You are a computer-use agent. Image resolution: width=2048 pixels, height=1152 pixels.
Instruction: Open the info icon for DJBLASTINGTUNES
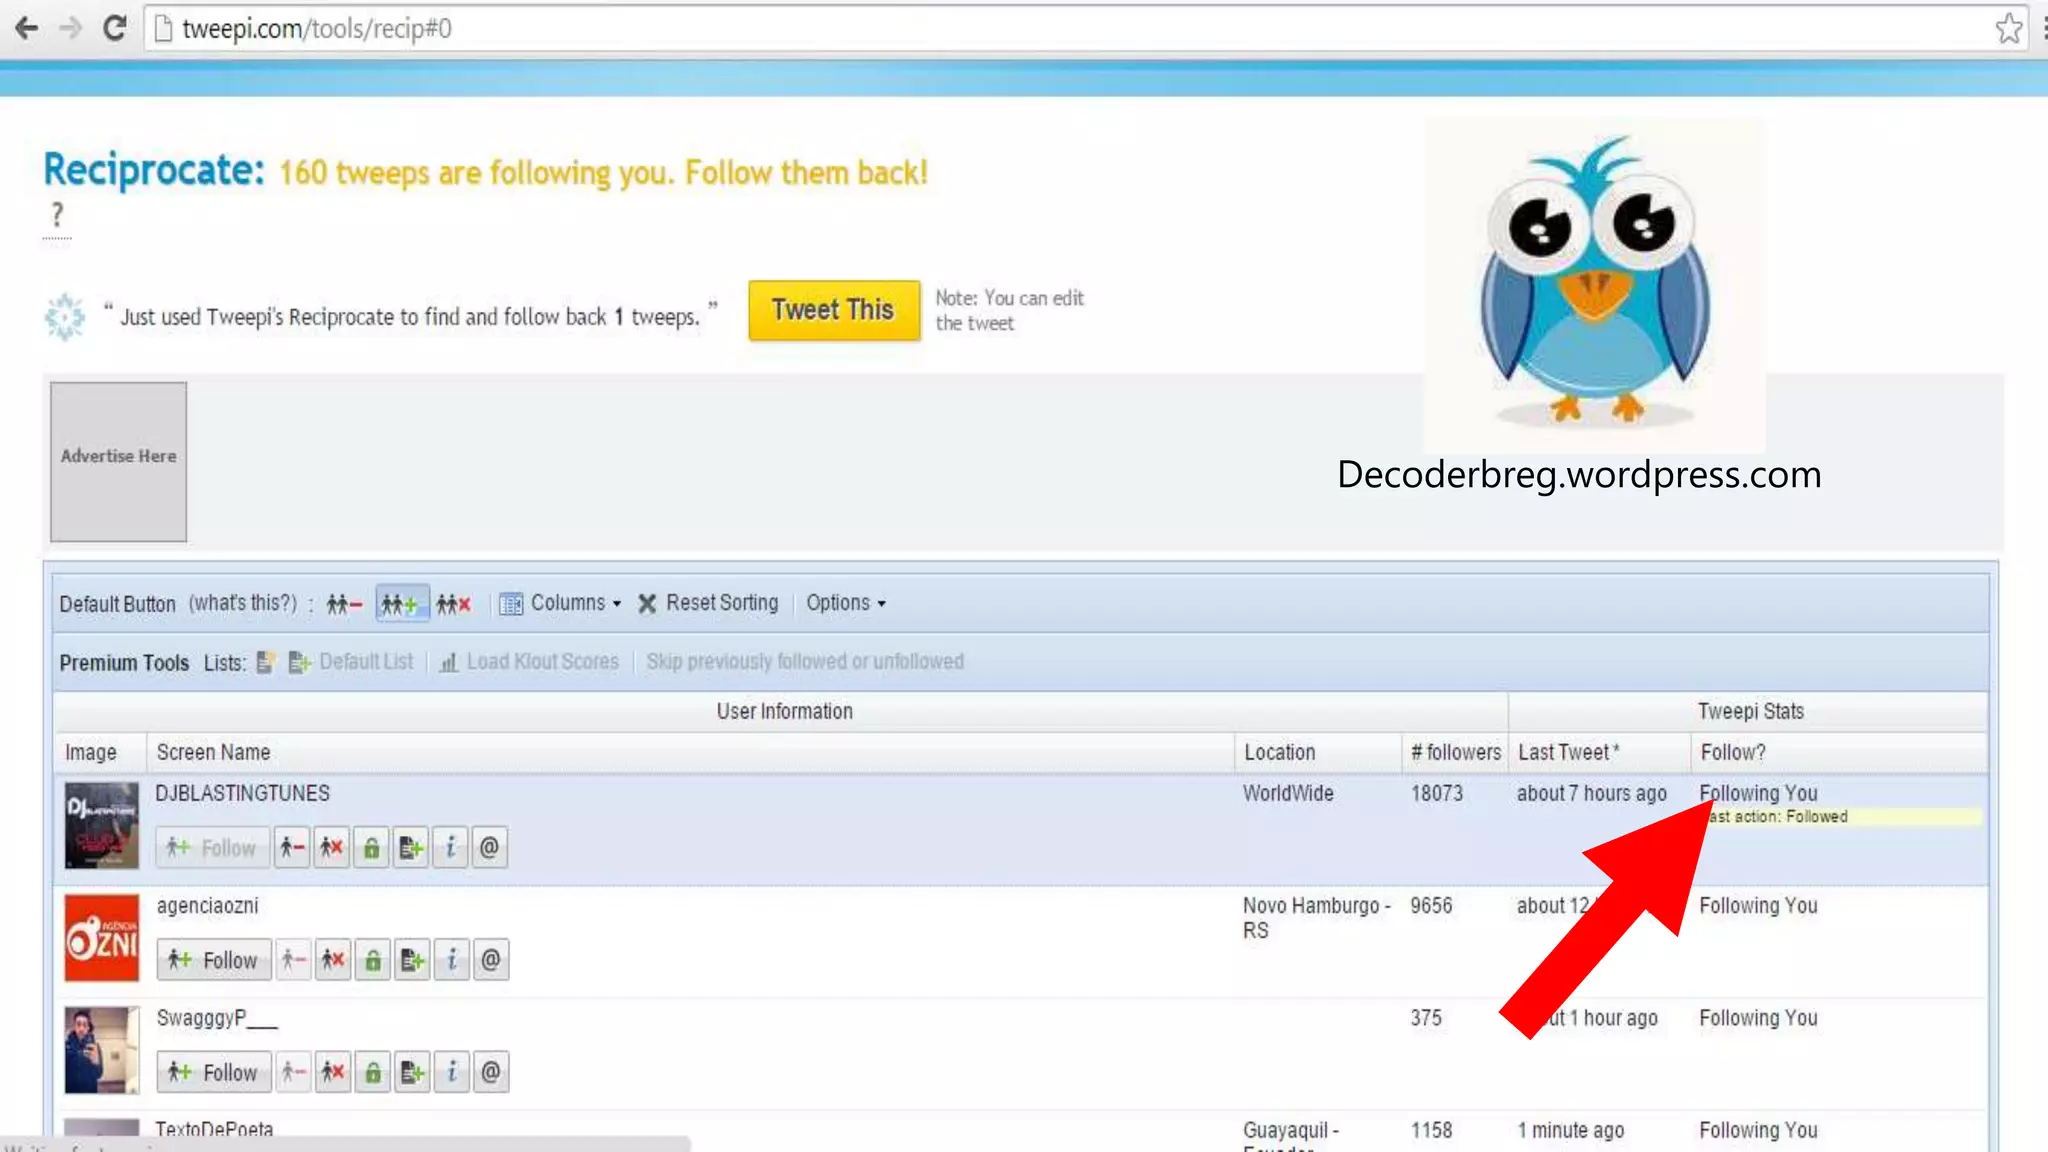(x=450, y=848)
